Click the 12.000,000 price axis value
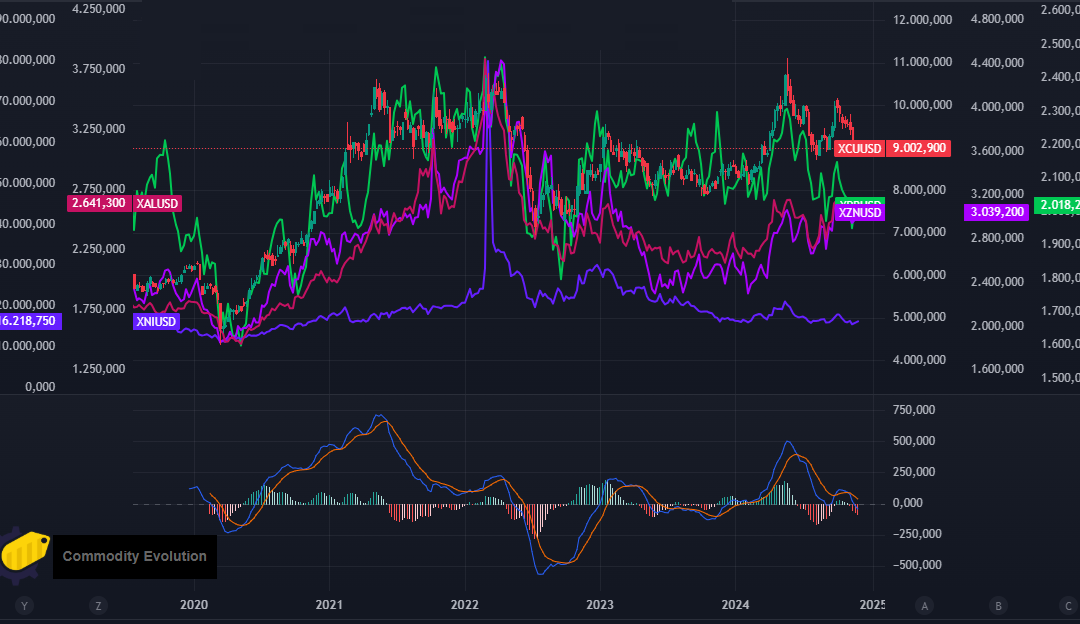 pyautogui.click(x=922, y=20)
